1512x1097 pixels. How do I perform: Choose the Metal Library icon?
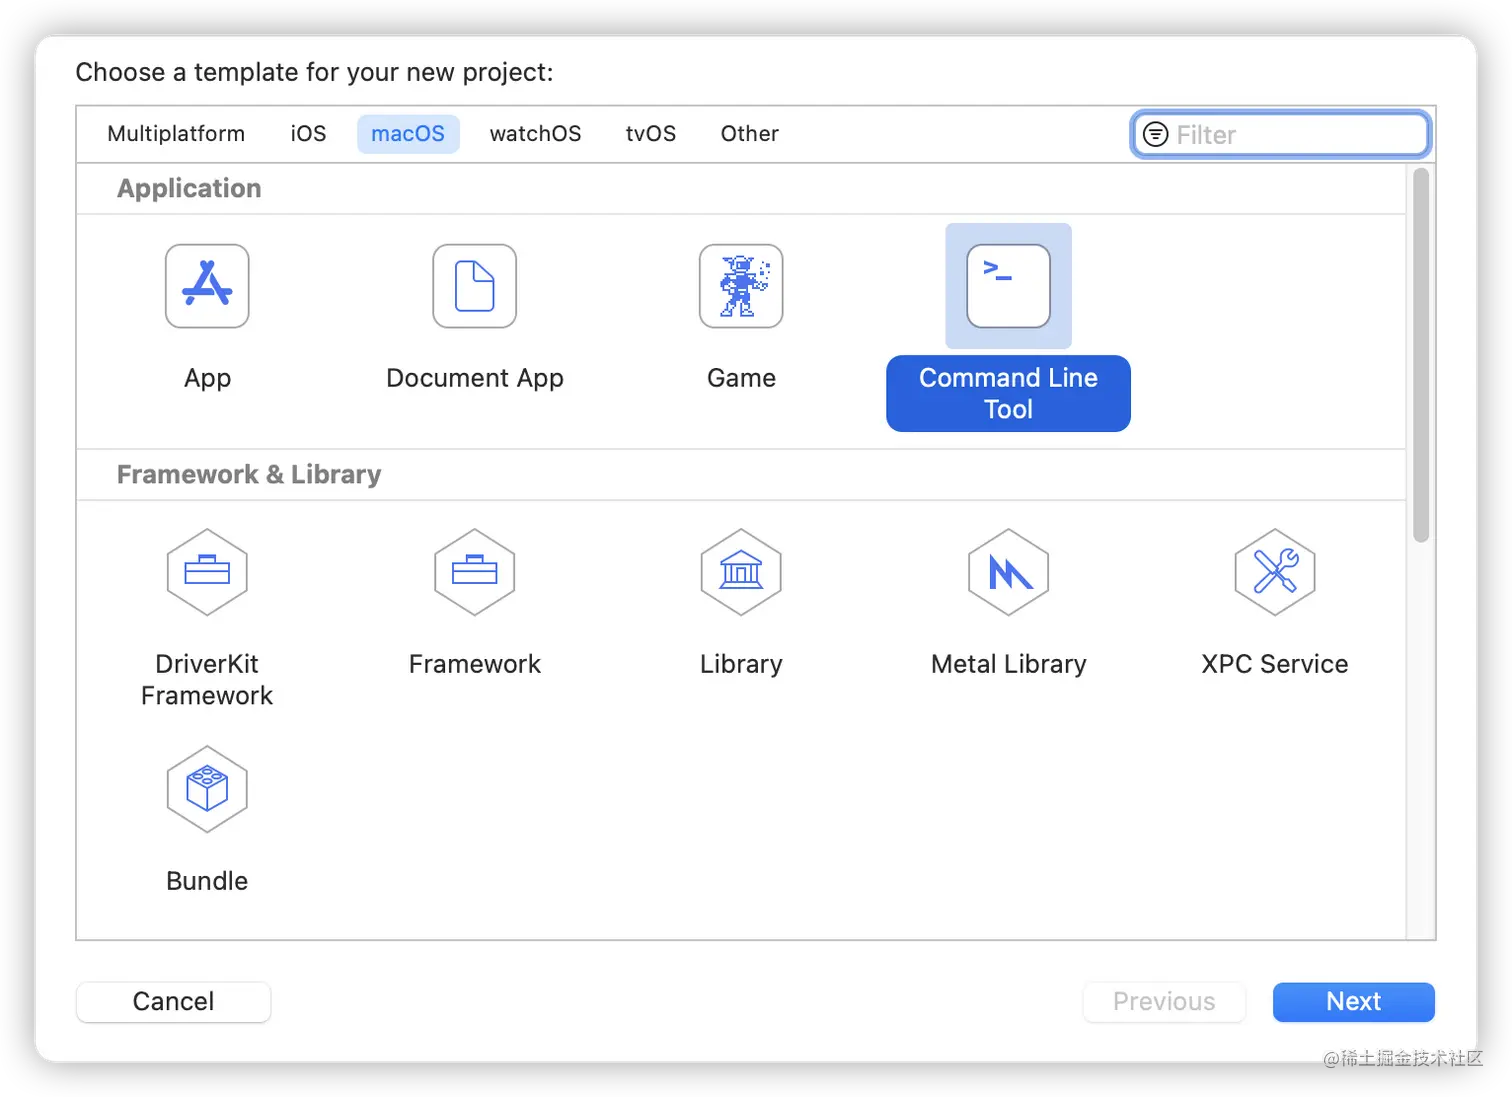[1008, 572]
